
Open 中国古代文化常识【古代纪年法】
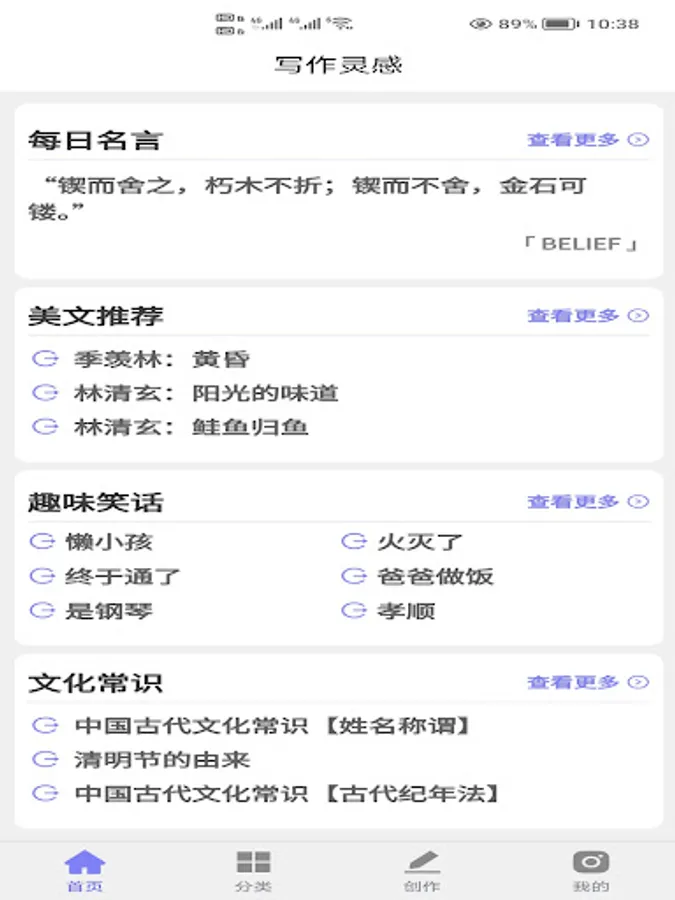(286, 794)
